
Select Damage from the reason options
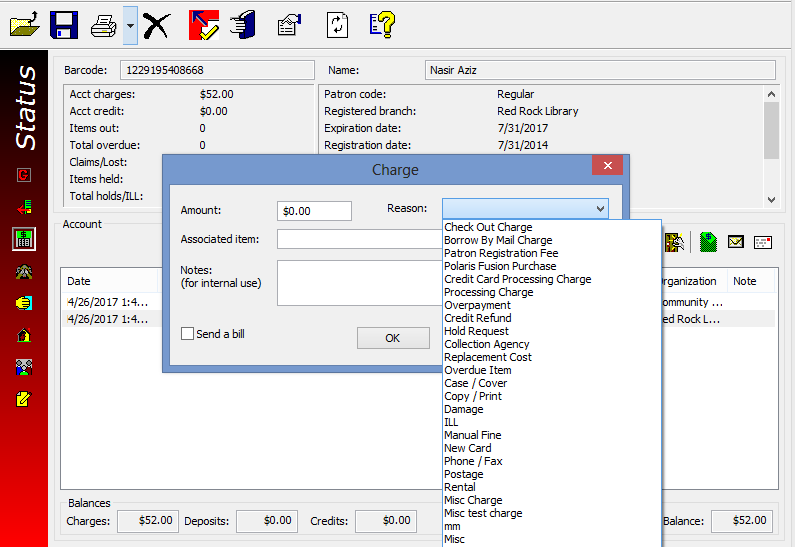click(x=464, y=409)
